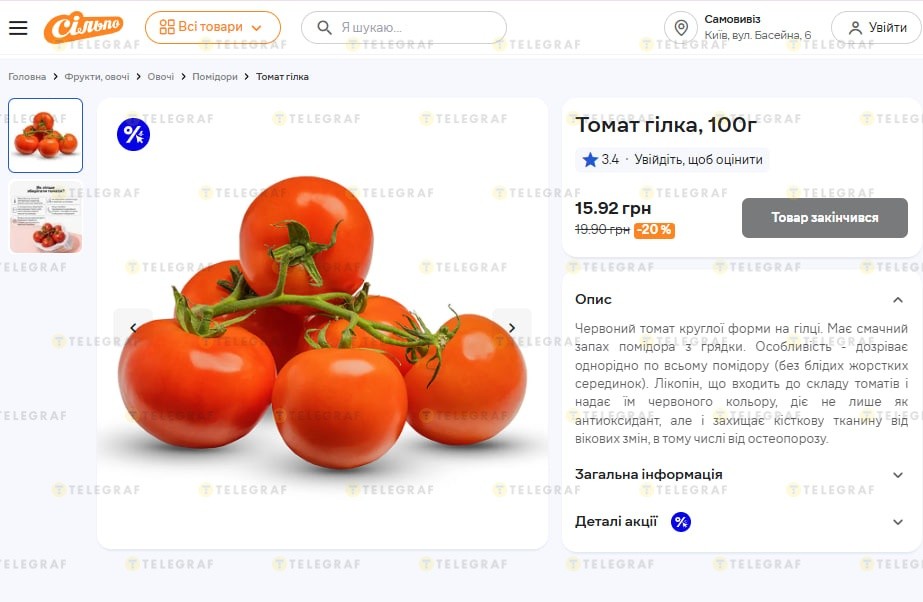923x602 pixels.
Task: Select the second product thumbnail
Action: 46,216
